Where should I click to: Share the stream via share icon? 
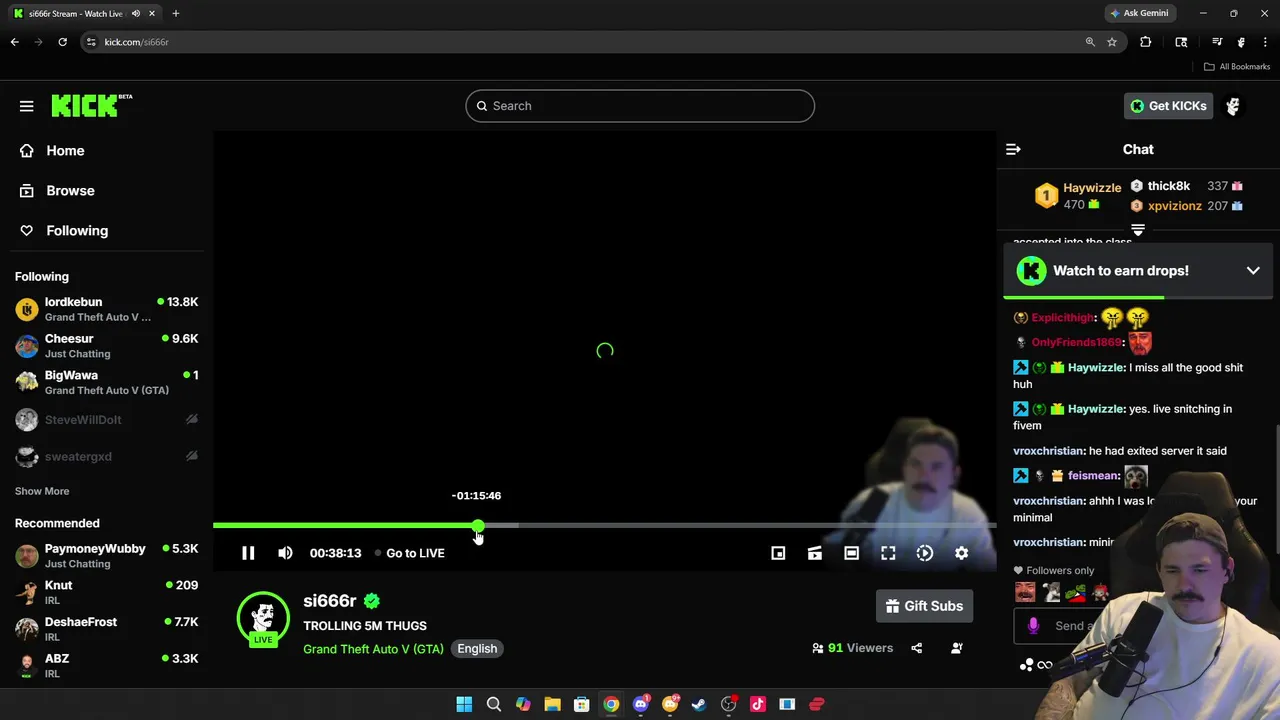coord(917,648)
